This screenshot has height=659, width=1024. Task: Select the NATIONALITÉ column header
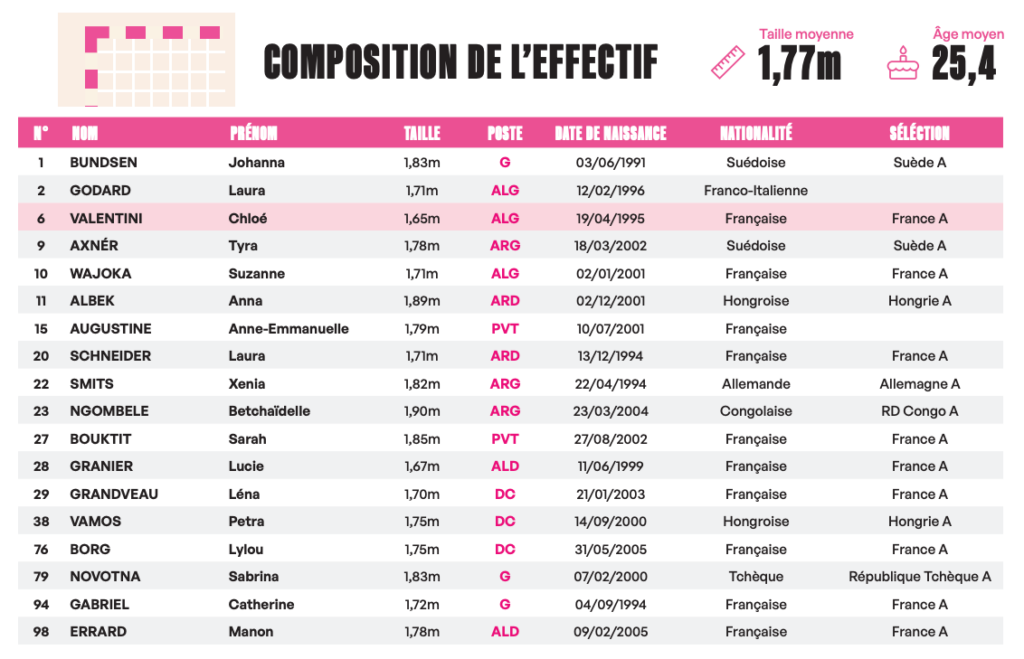(x=756, y=133)
